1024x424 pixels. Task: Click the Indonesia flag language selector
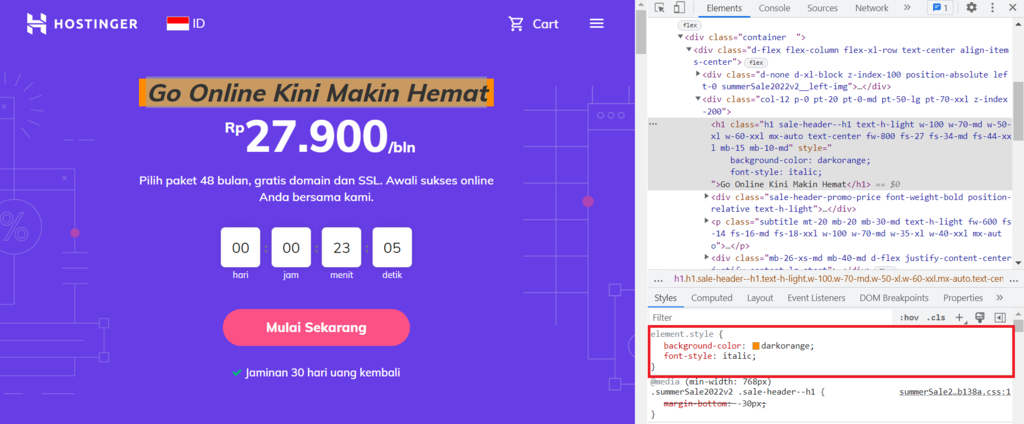(186, 24)
